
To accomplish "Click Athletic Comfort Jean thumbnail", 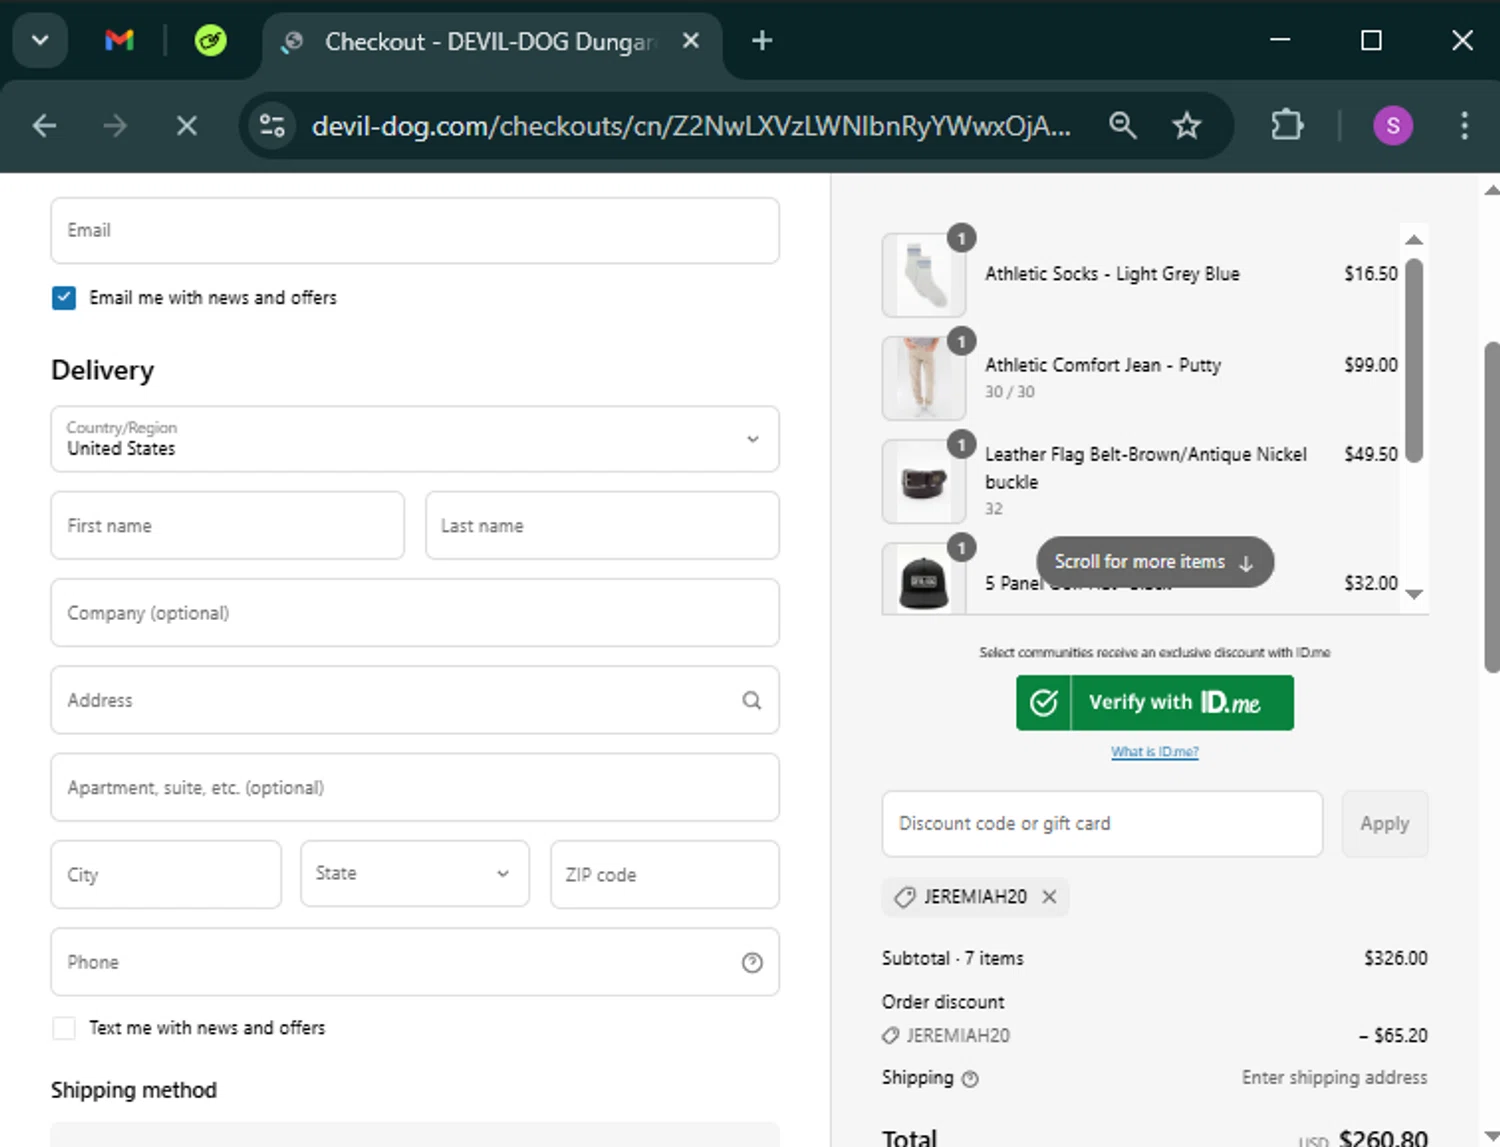I will (x=924, y=378).
